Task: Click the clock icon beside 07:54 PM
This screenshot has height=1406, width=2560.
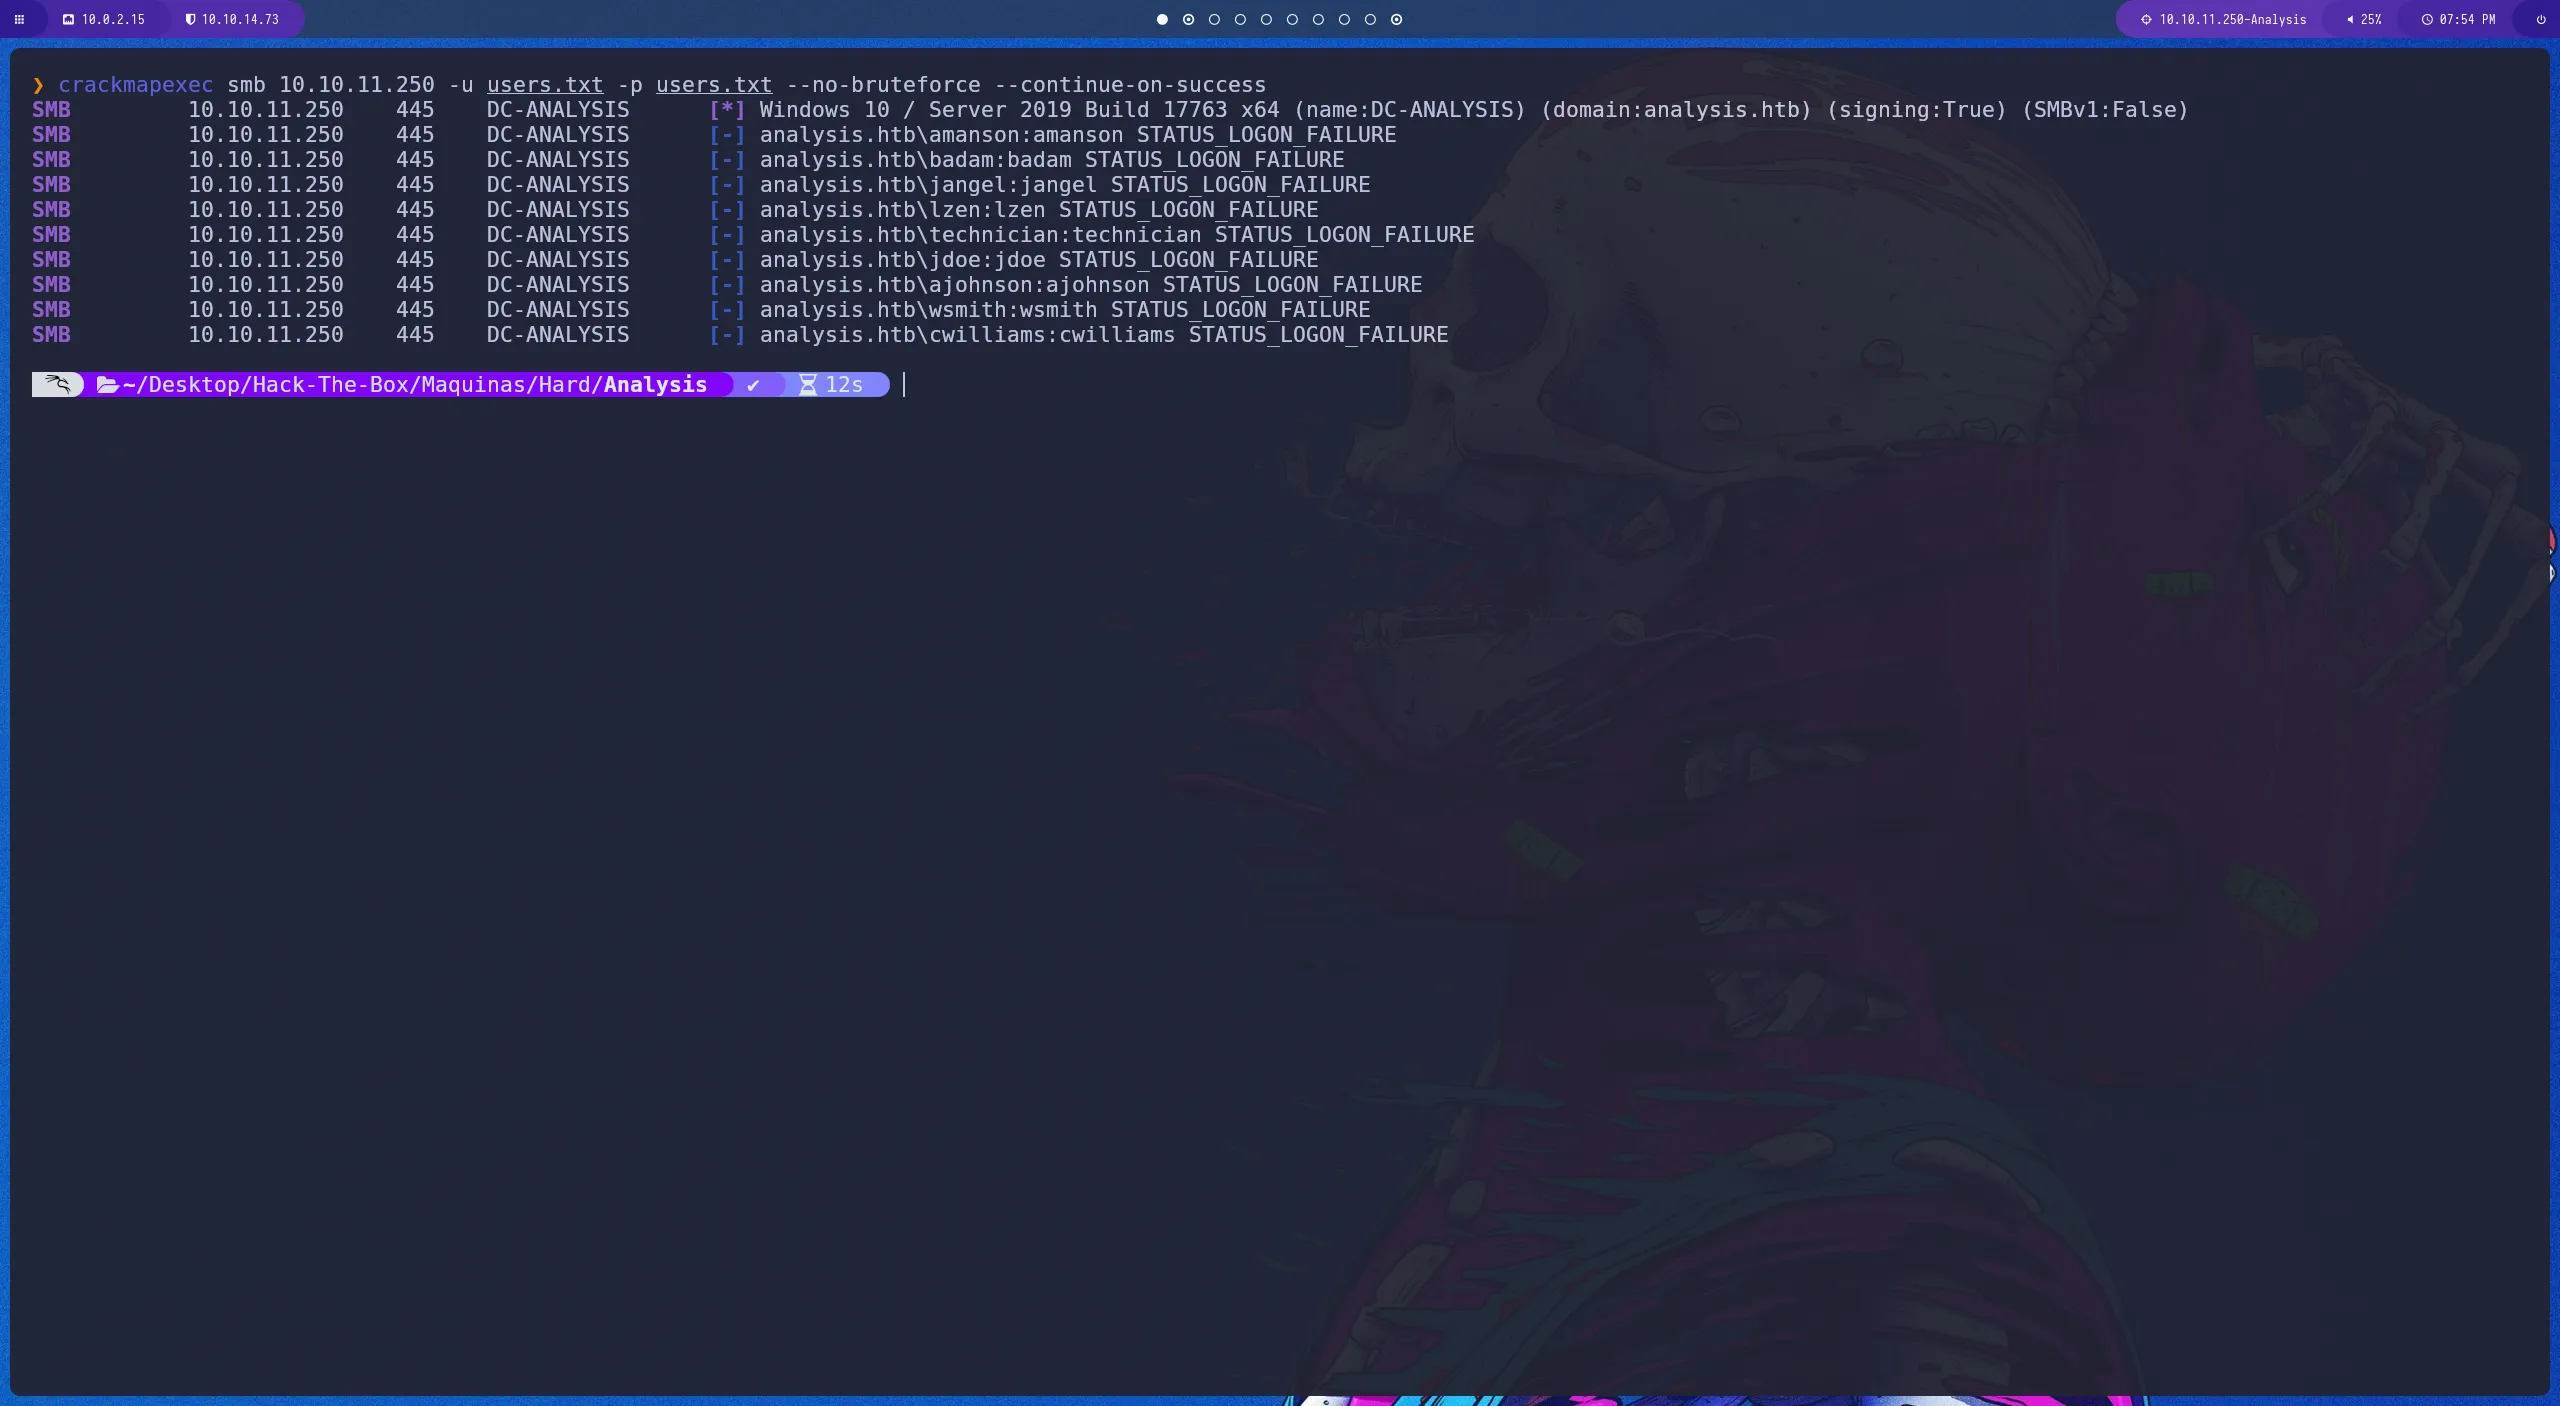Action: pos(2427,19)
